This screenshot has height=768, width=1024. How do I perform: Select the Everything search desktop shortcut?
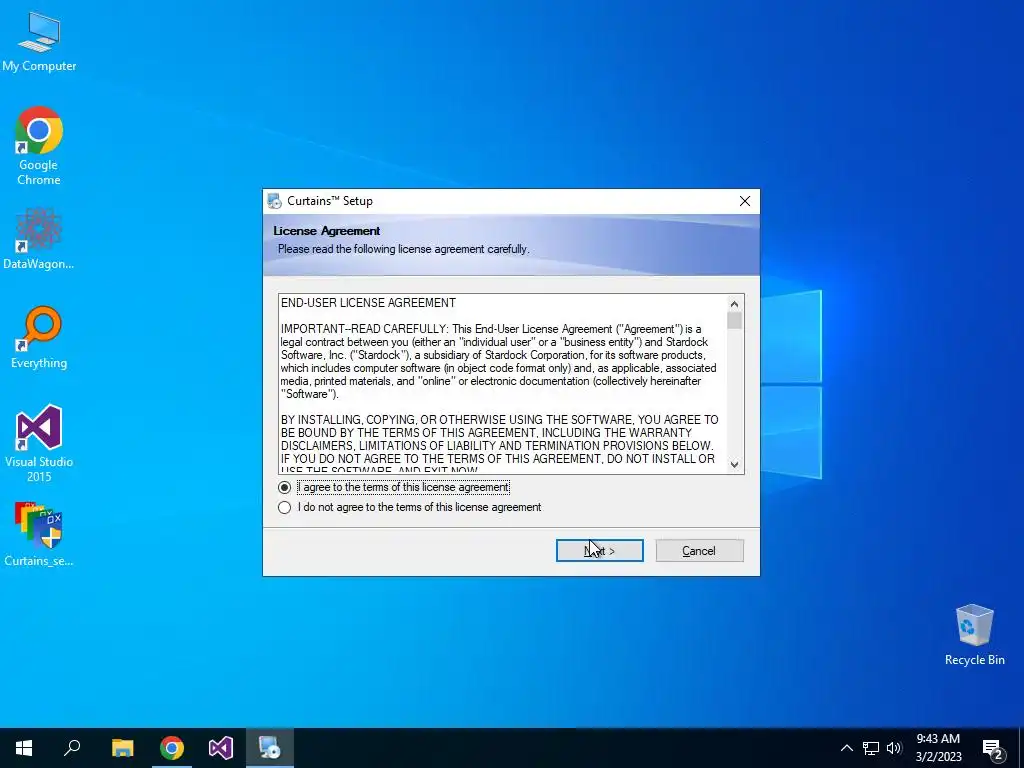pos(39,338)
